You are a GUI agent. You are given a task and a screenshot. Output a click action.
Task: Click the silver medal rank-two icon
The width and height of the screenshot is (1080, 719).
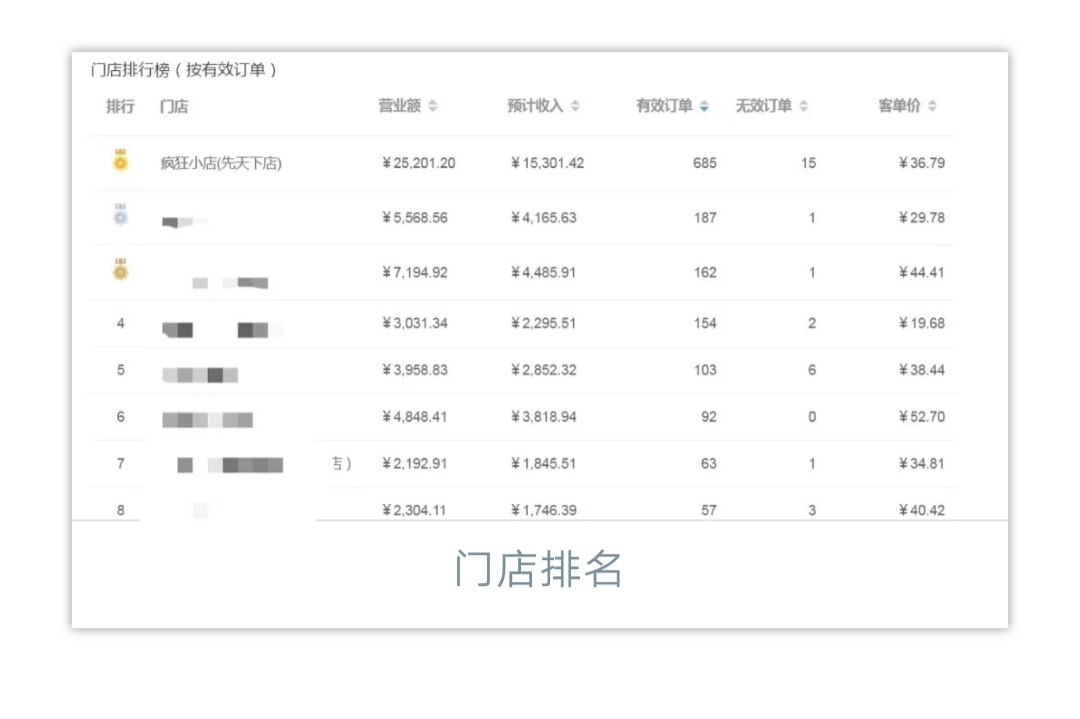click(121, 214)
